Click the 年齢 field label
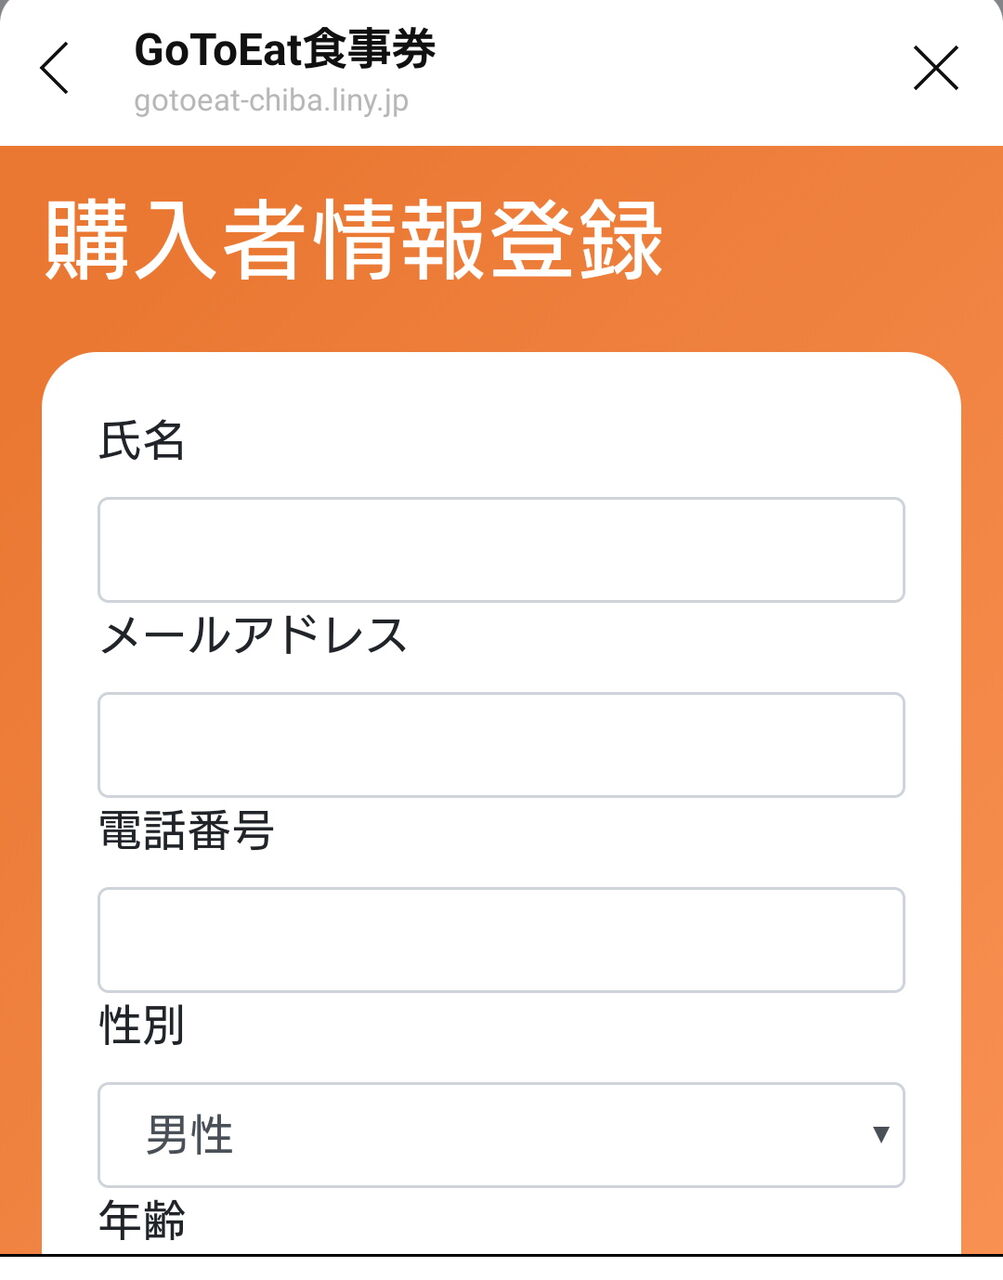1003x1280 pixels. 142,1221
